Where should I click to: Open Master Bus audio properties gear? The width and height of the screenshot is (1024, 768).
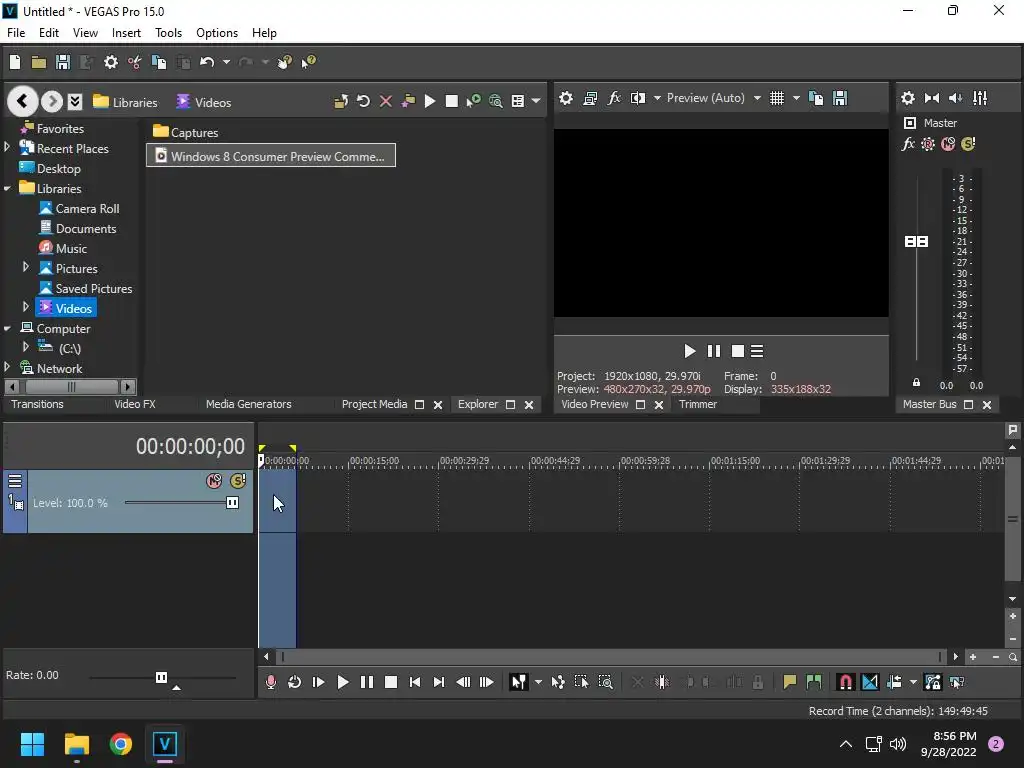[x=908, y=98]
